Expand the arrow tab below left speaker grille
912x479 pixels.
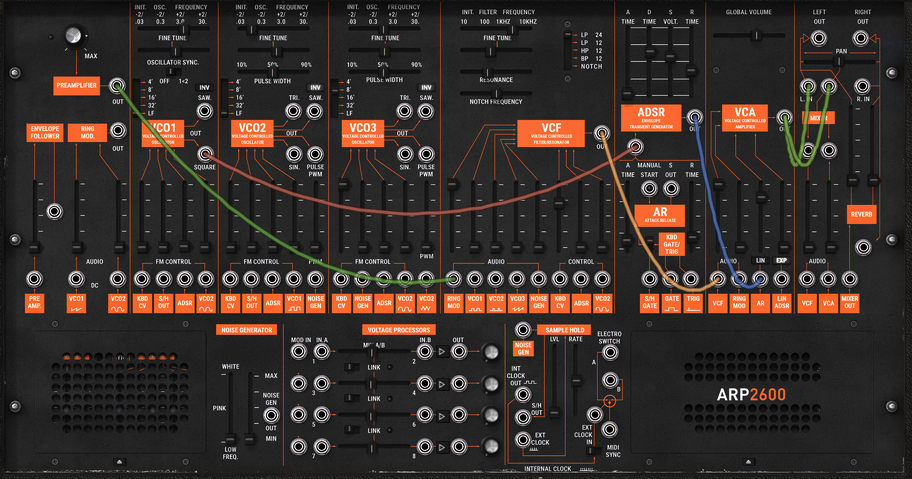pyautogui.click(x=120, y=462)
